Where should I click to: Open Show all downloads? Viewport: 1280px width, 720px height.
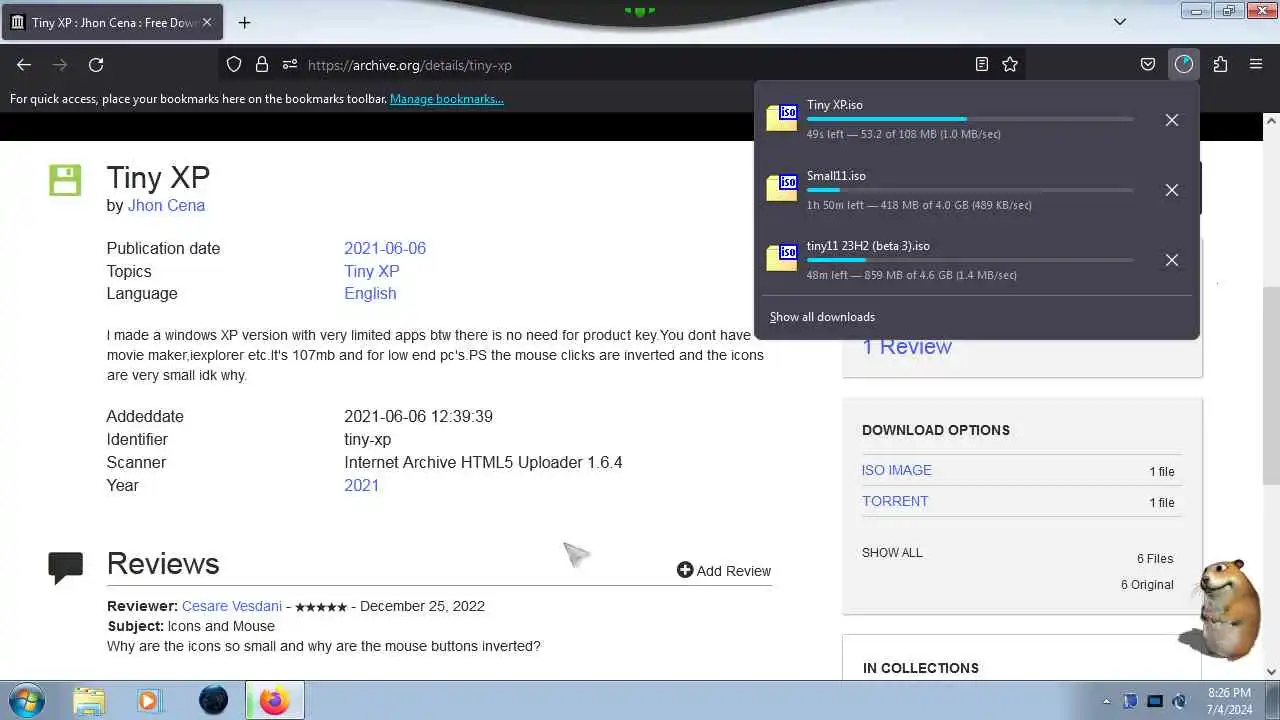click(822, 317)
